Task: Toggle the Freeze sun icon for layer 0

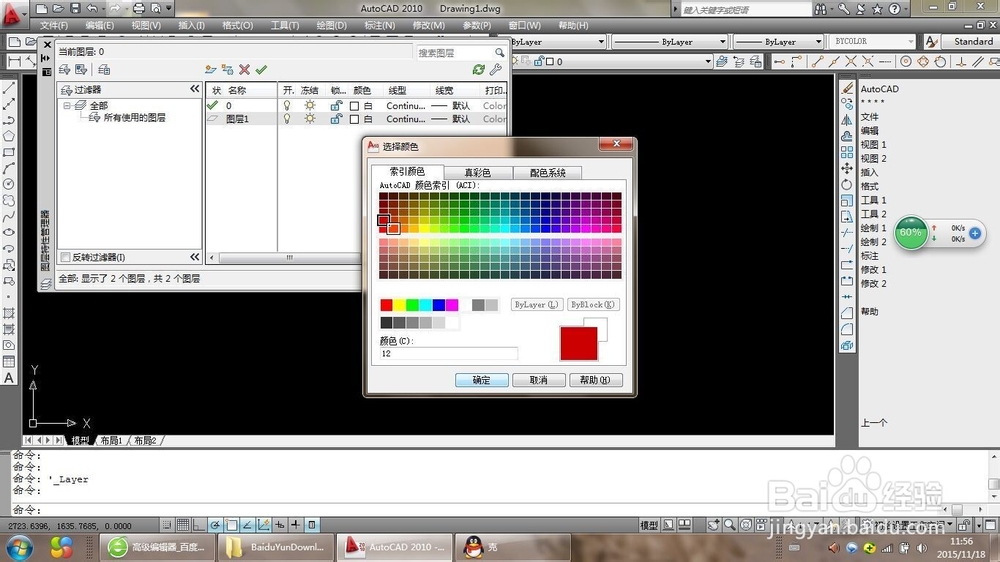Action: (x=310, y=105)
